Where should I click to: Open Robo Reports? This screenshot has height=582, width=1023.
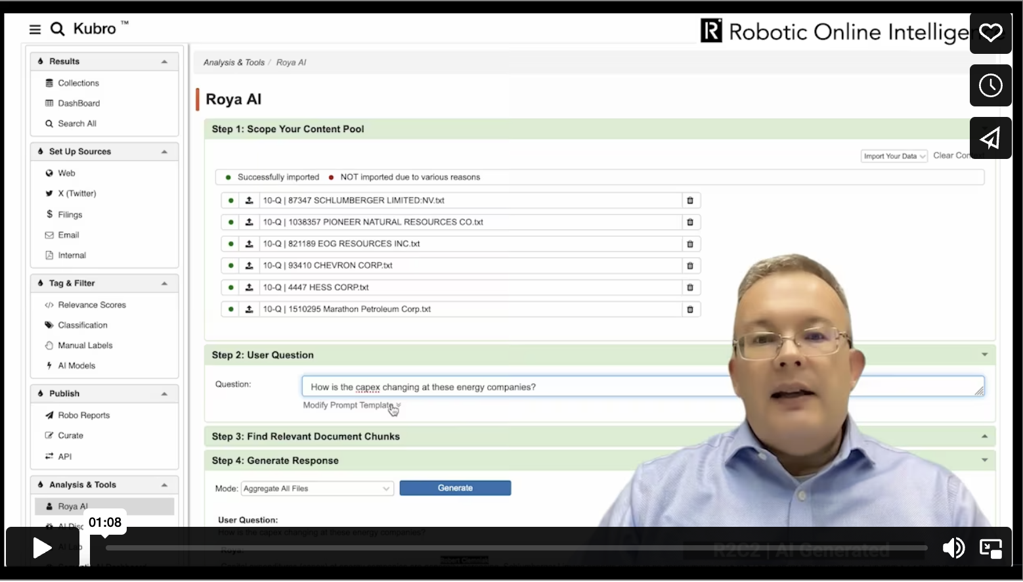[84, 415]
